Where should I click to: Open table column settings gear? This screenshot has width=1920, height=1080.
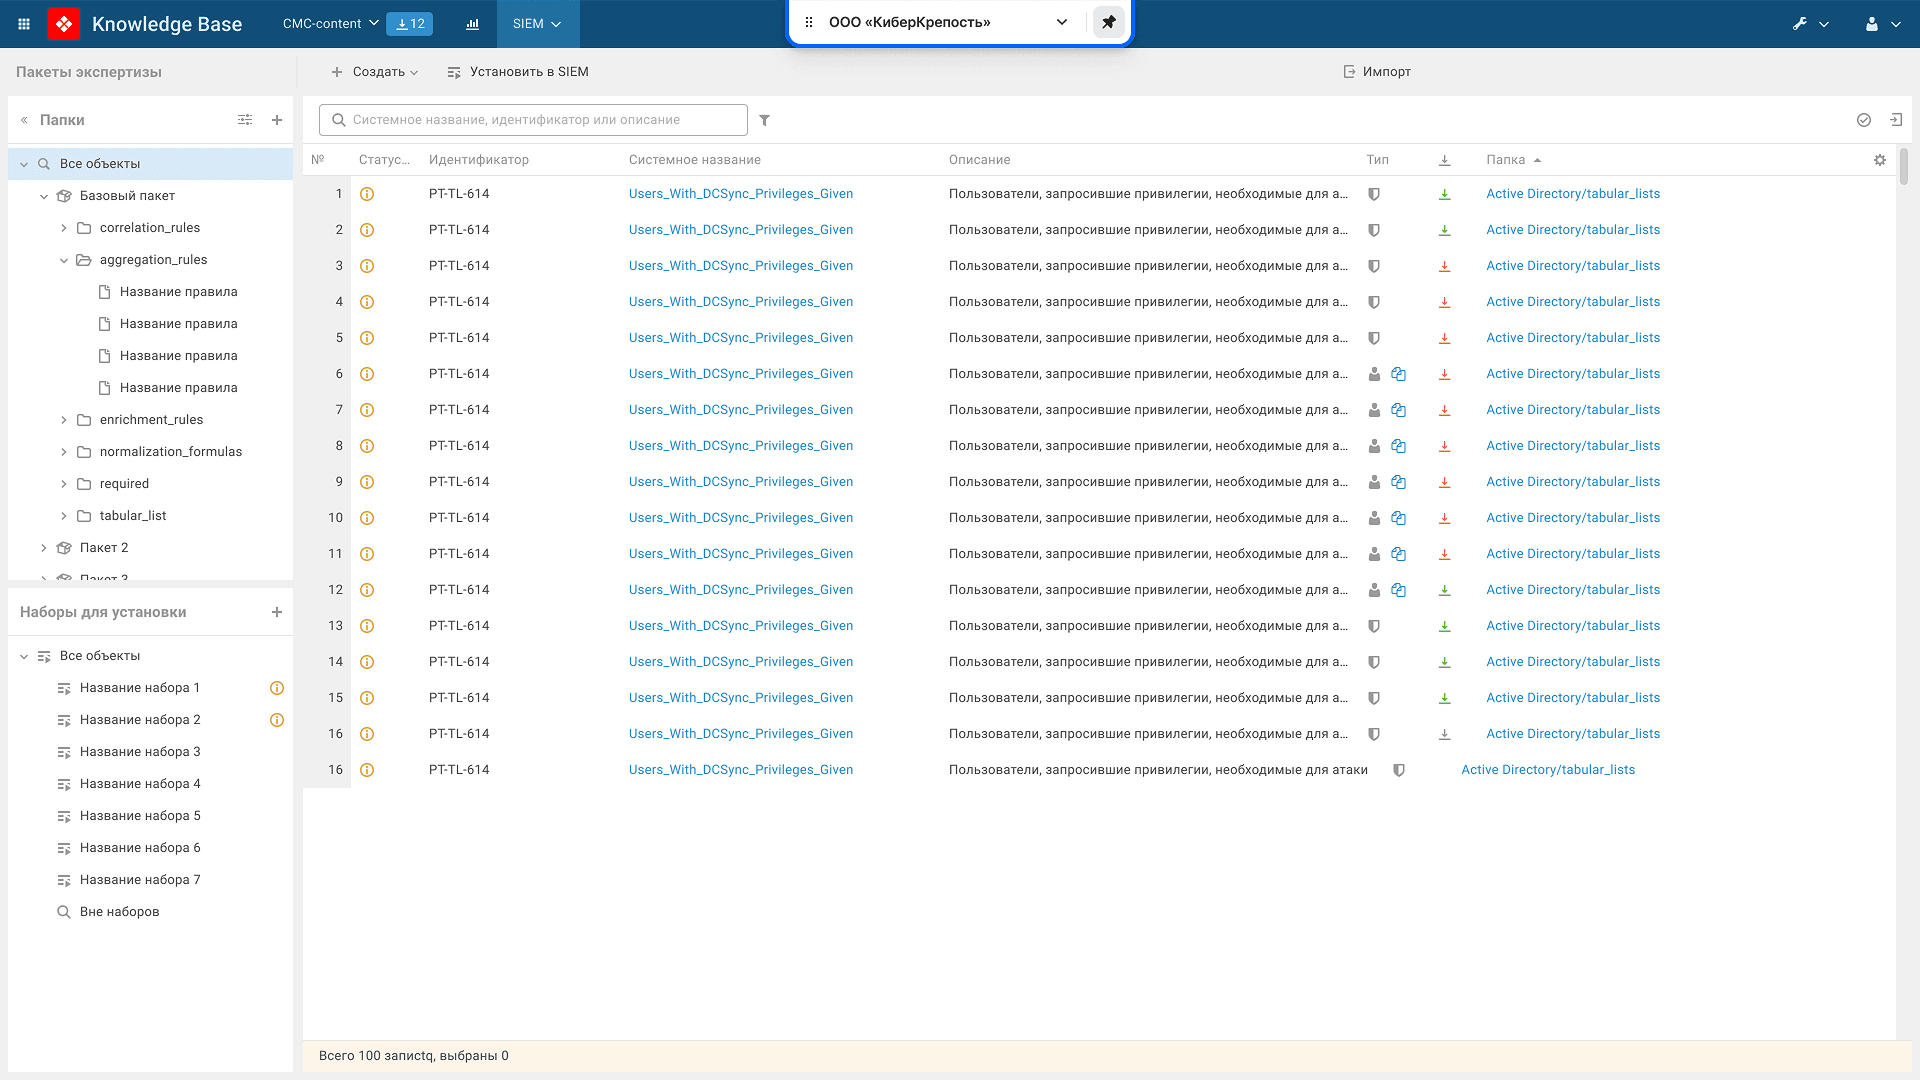(x=1879, y=160)
